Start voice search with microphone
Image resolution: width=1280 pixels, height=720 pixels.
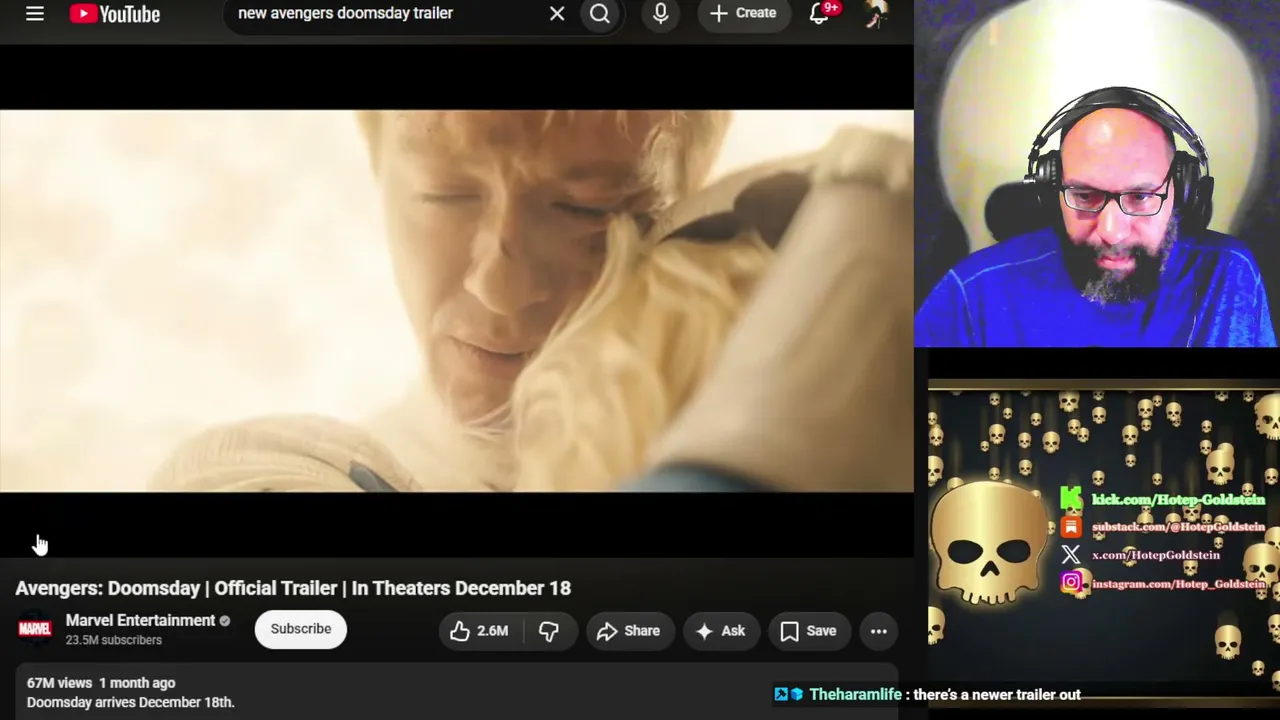pos(661,13)
